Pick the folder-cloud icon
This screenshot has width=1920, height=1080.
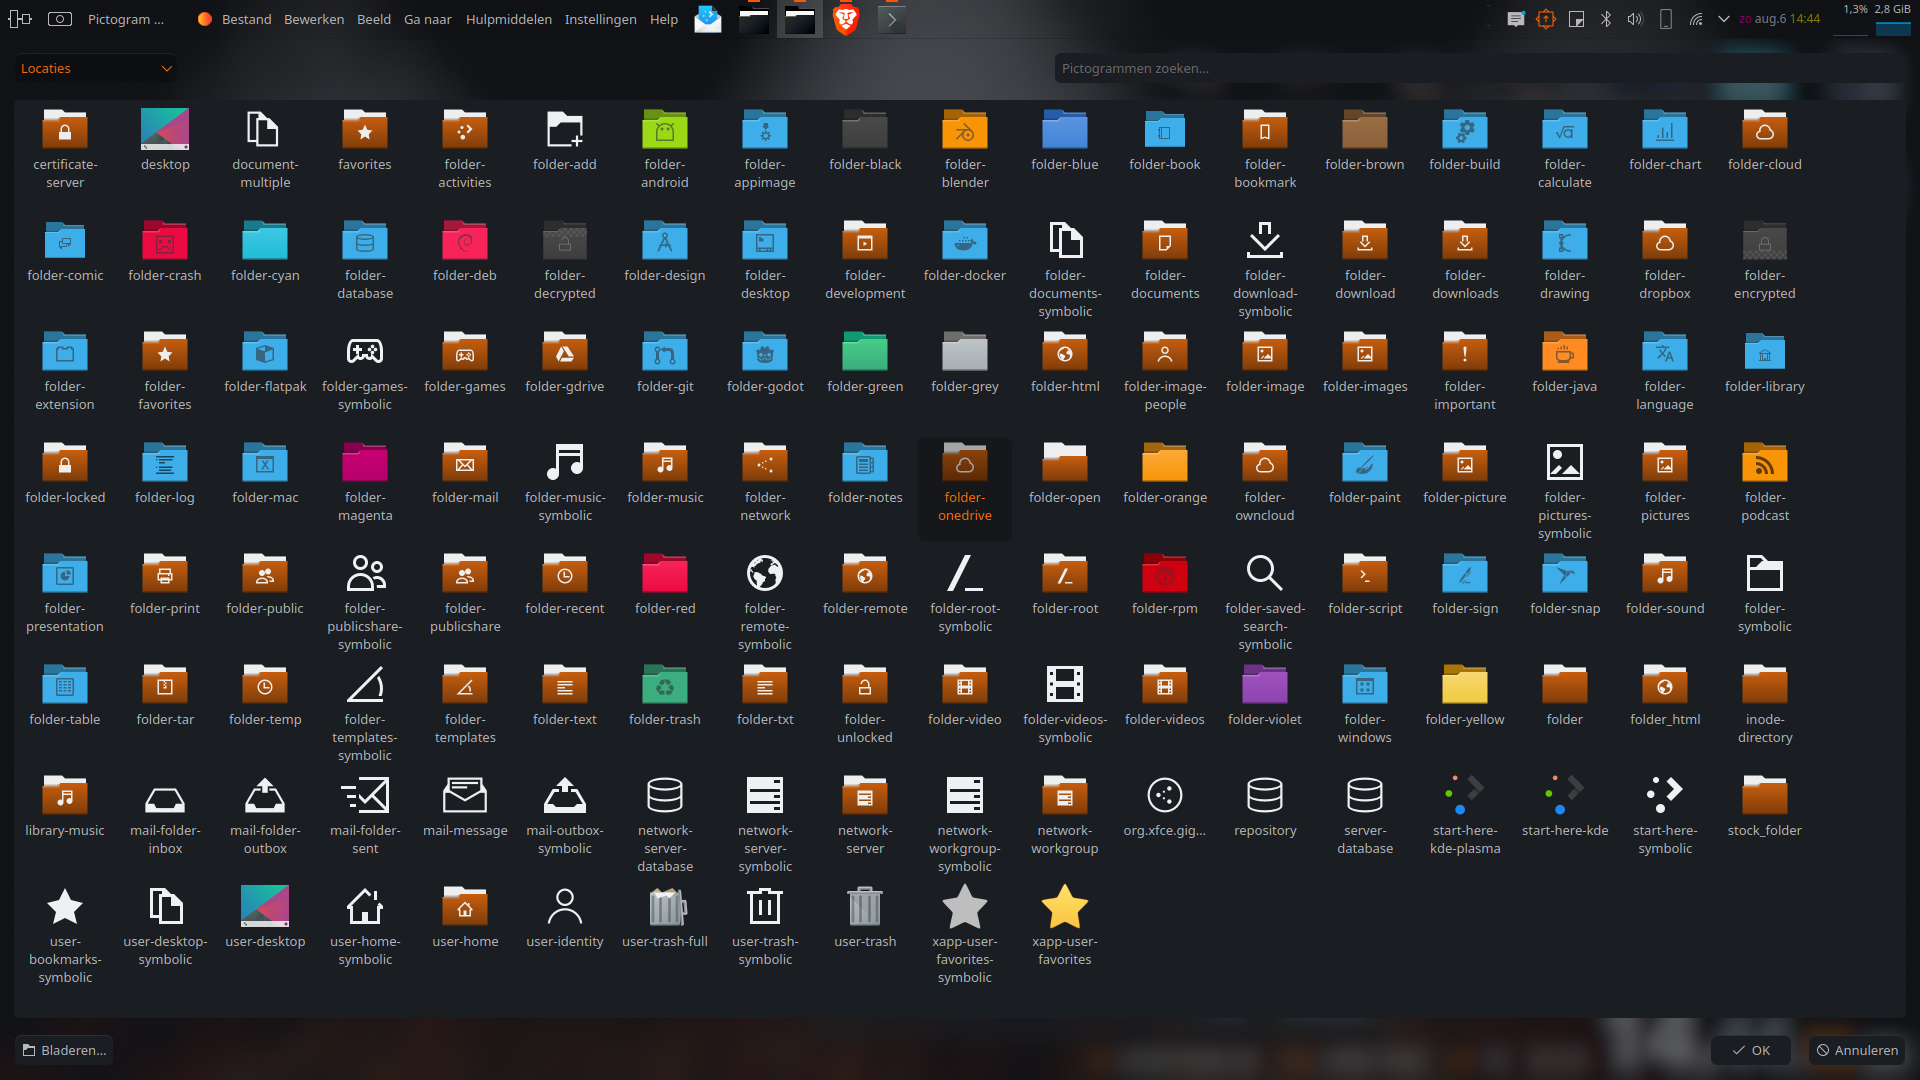(1764, 131)
